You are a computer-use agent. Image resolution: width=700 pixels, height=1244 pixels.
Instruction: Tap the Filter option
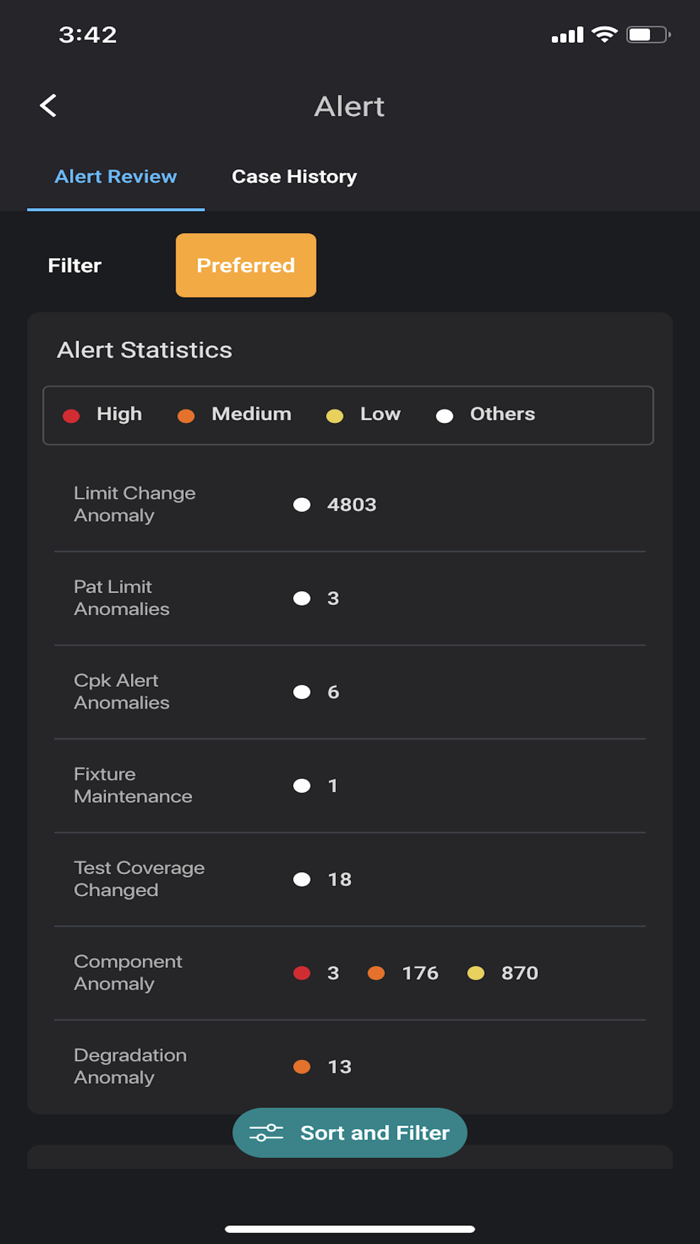(x=75, y=266)
